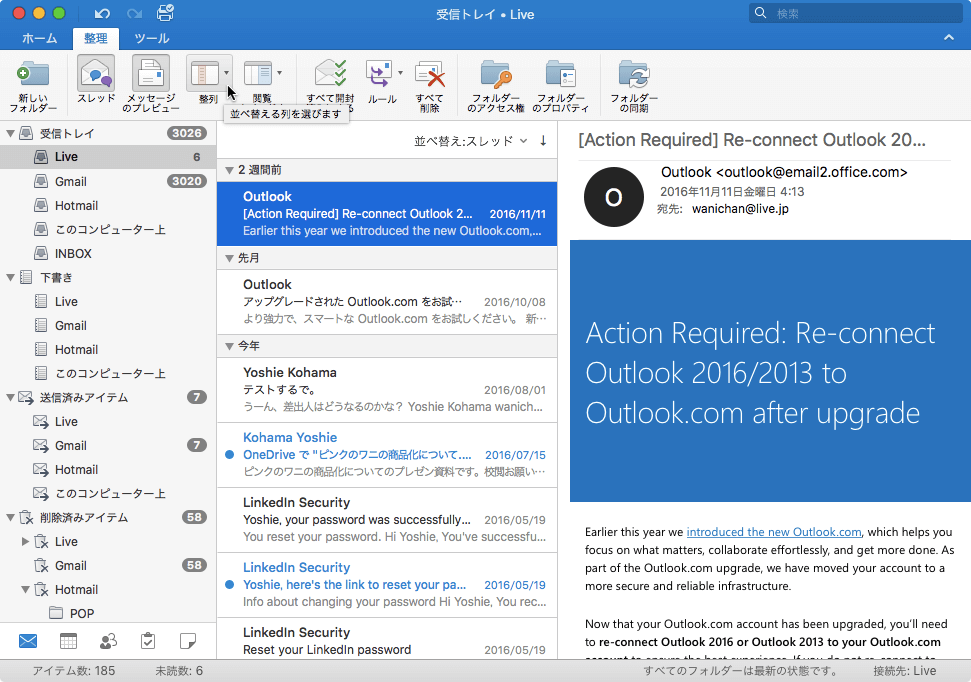Open フォルダーのアクセス権 permissions
Image resolution: width=971 pixels, height=682 pixels.
point(496,74)
